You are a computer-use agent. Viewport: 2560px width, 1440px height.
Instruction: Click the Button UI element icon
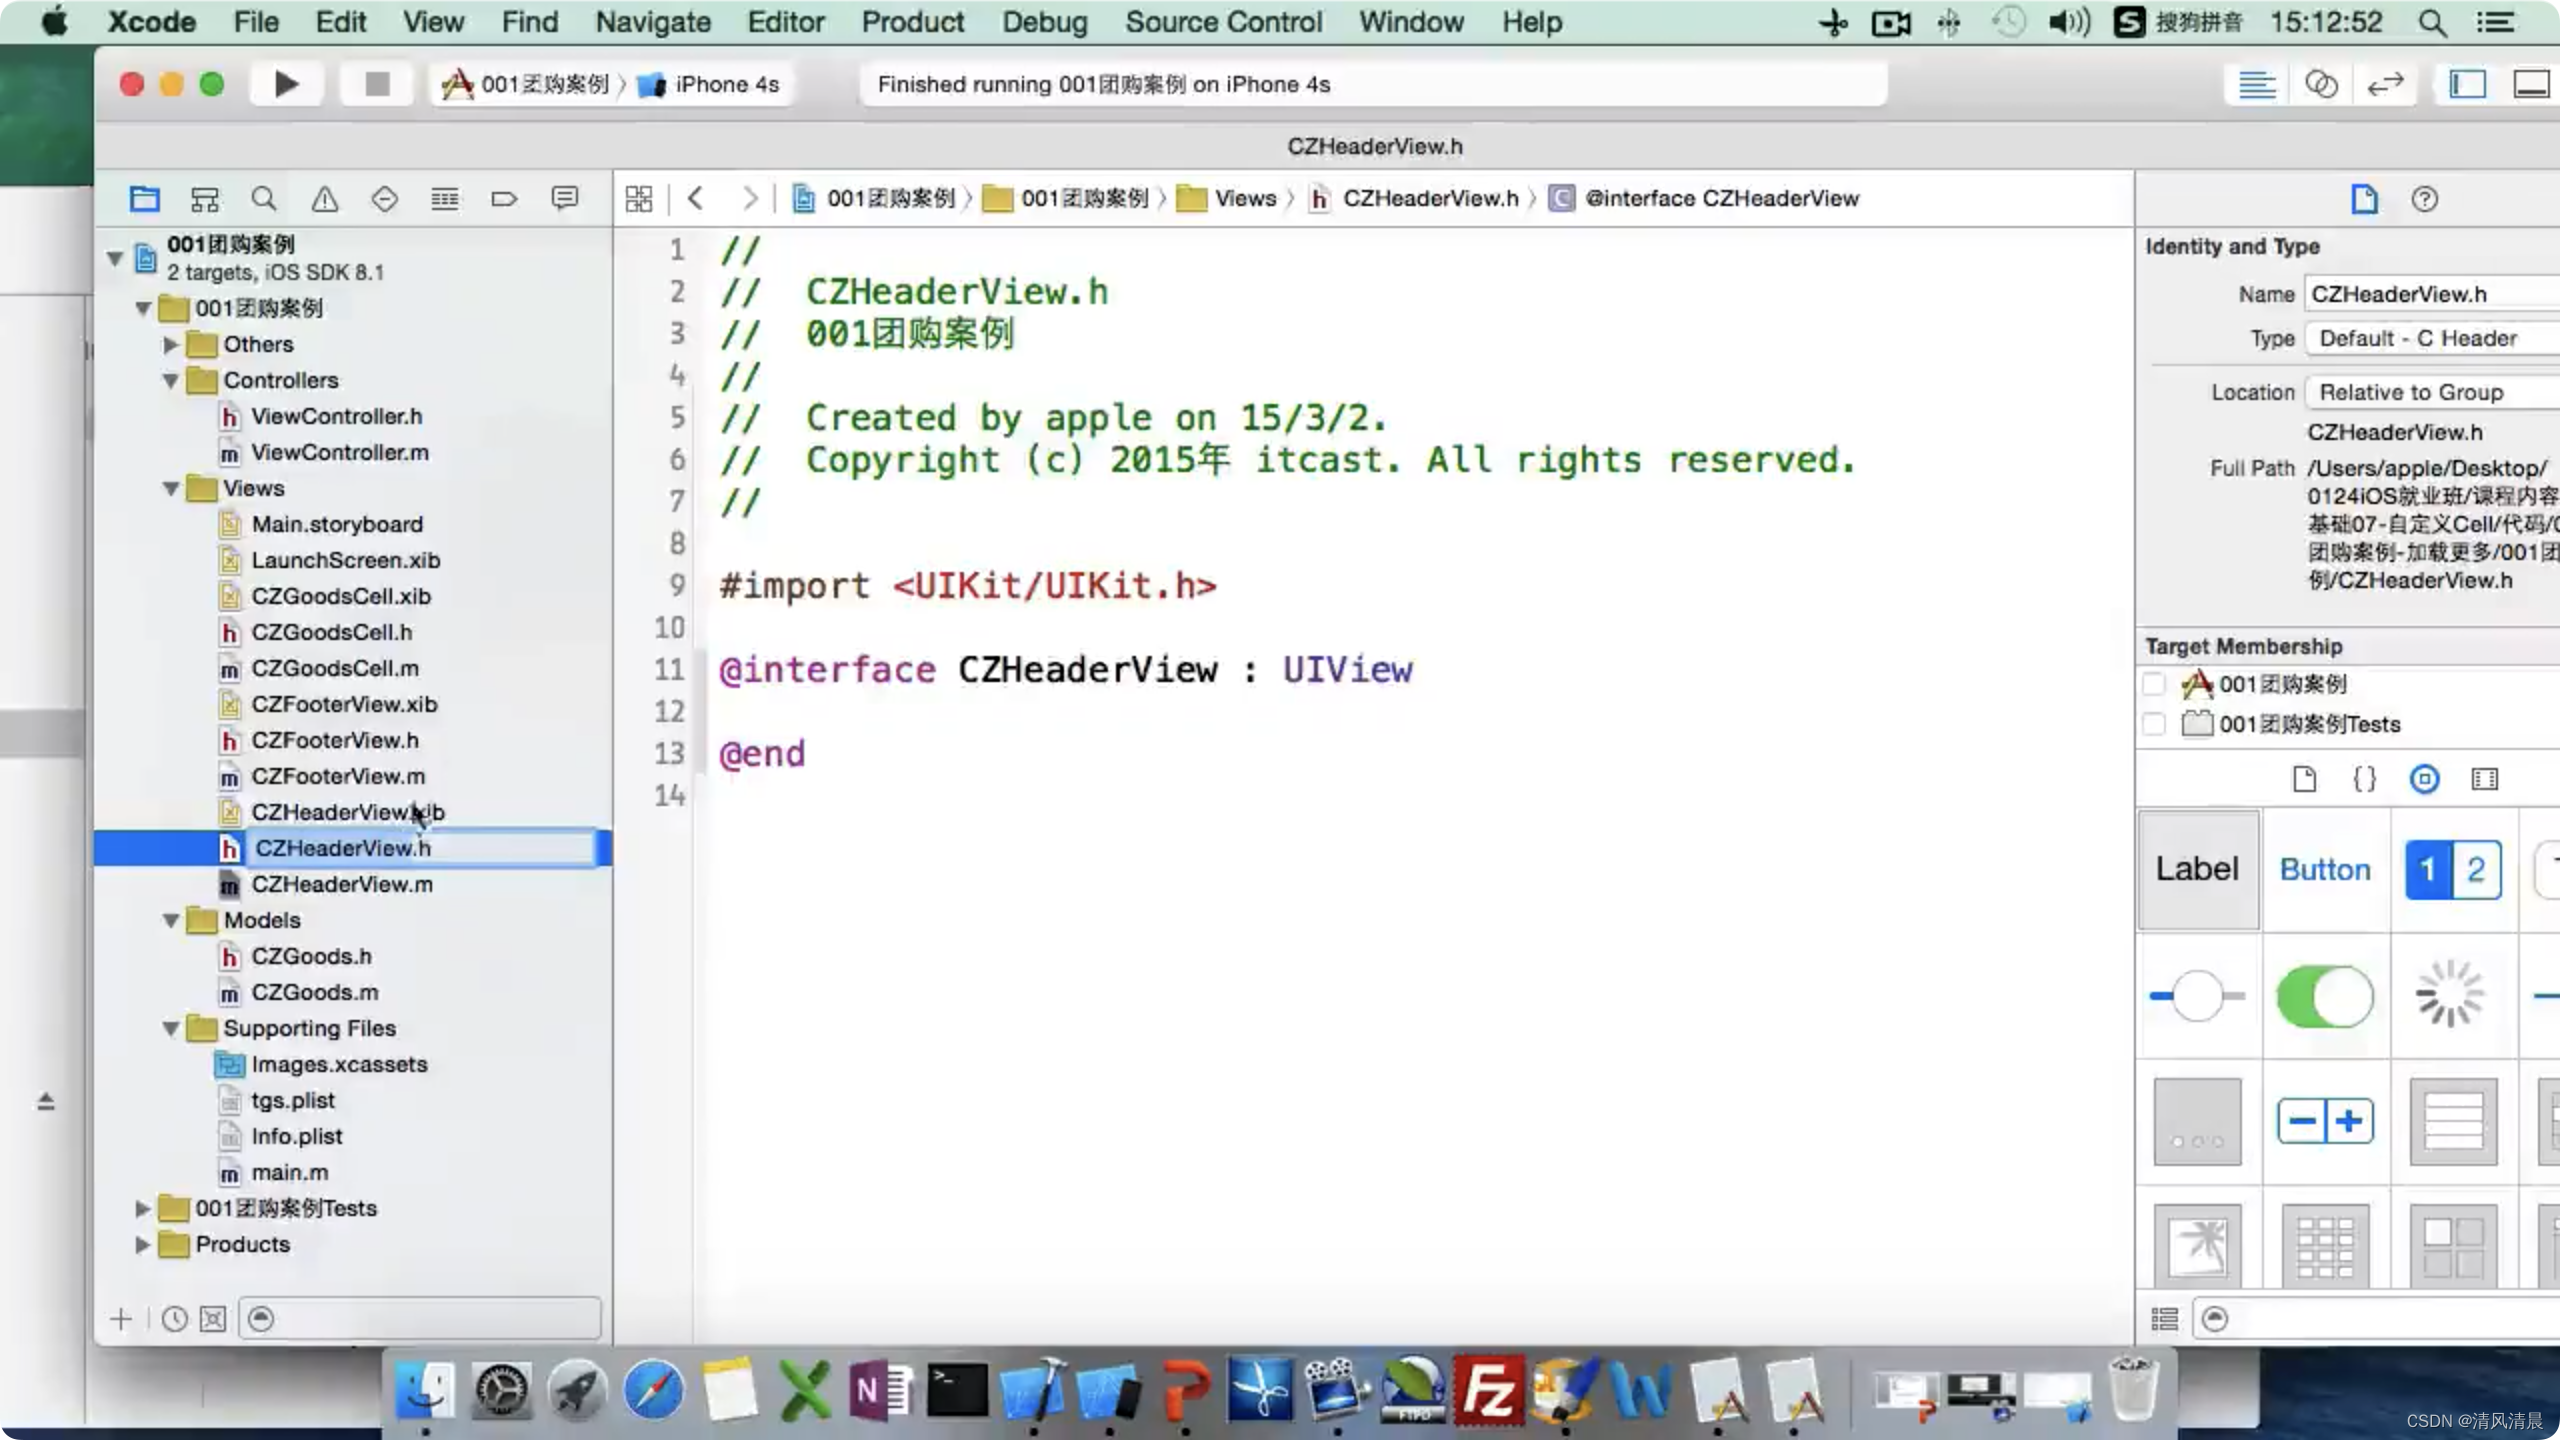(x=2324, y=869)
